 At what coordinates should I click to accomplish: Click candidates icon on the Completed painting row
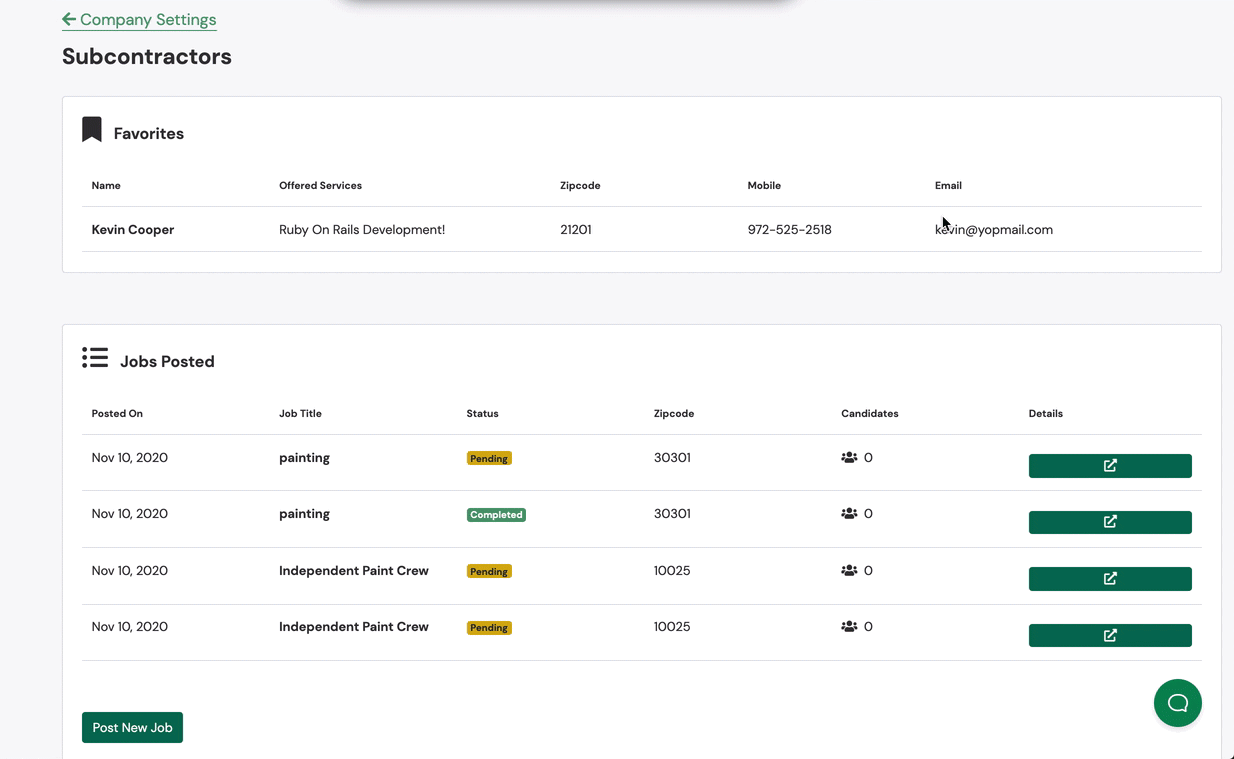tap(849, 514)
